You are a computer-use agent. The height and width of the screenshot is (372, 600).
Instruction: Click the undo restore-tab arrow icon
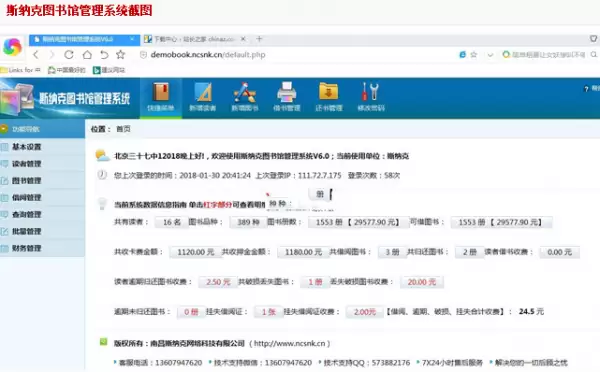point(104,55)
